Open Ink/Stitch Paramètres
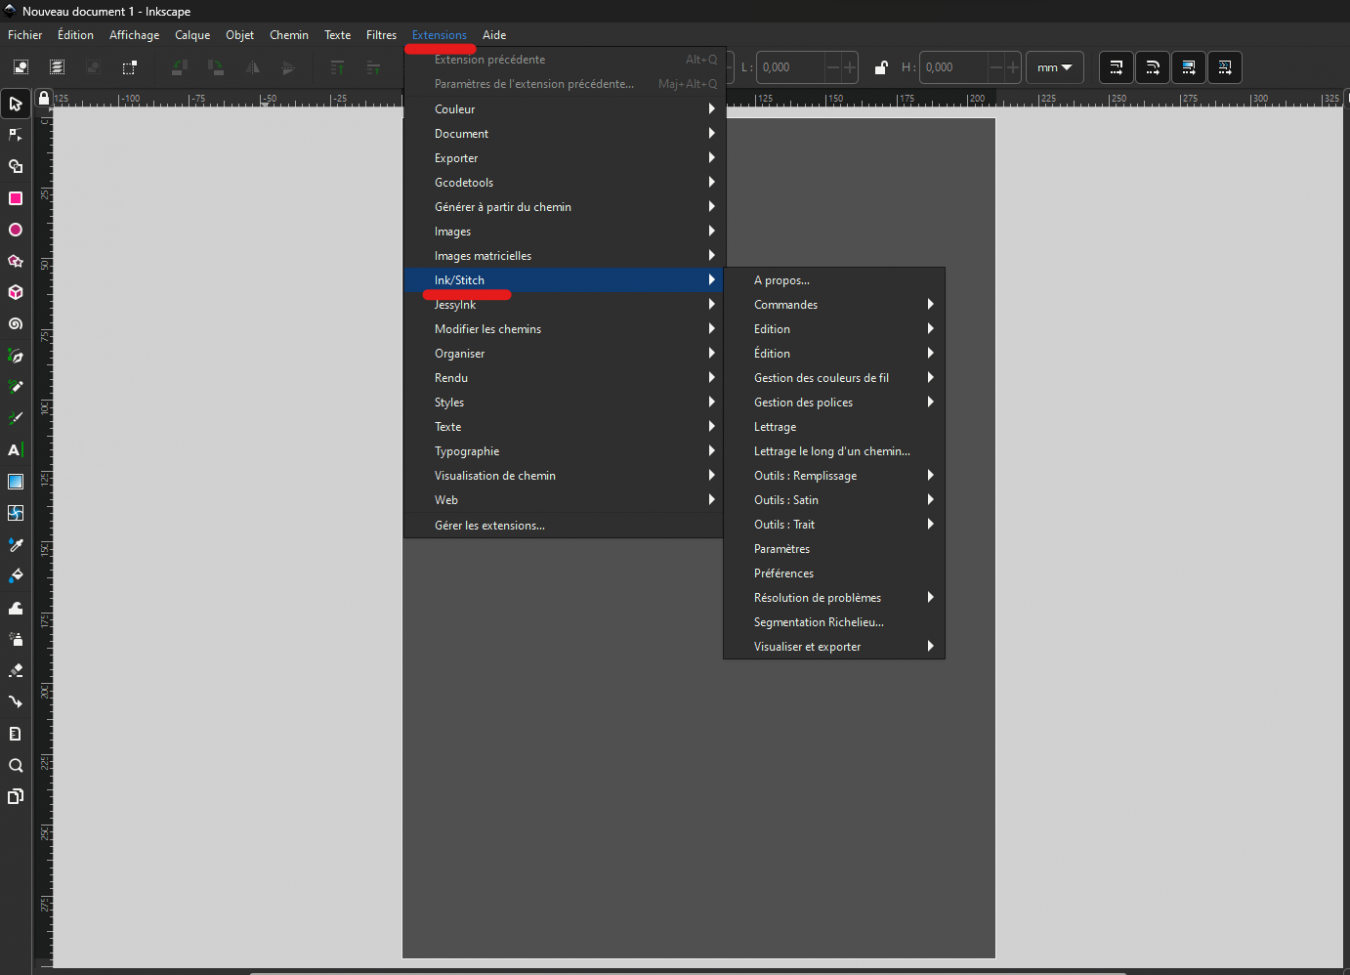1350x975 pixels. [x=780, y=549]
